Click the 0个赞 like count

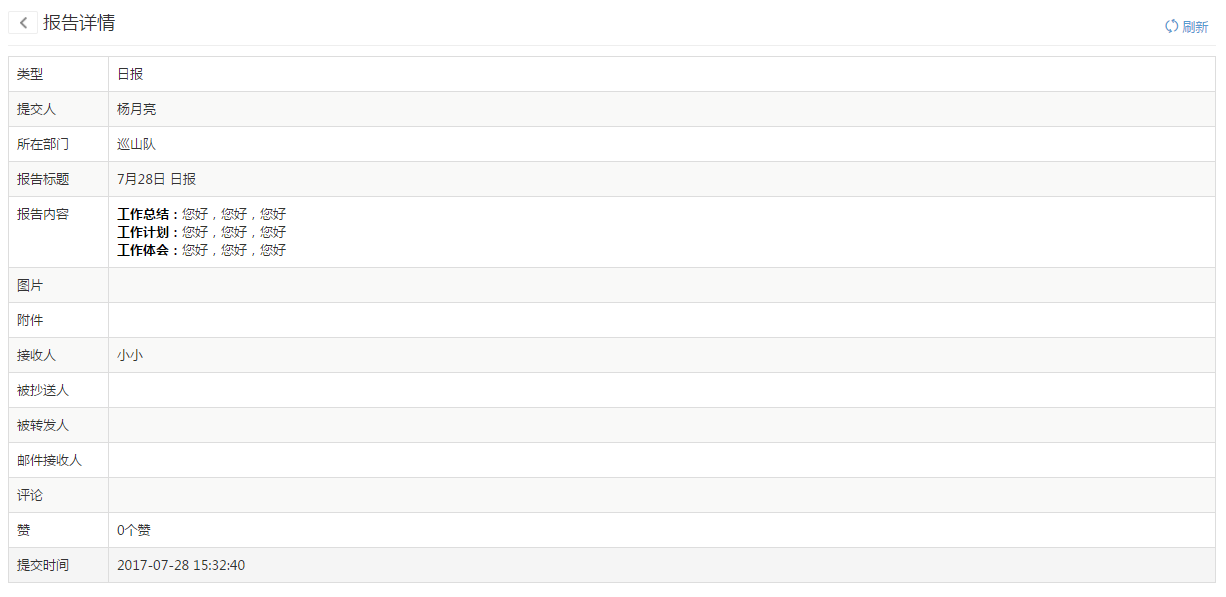click(134, 530)
